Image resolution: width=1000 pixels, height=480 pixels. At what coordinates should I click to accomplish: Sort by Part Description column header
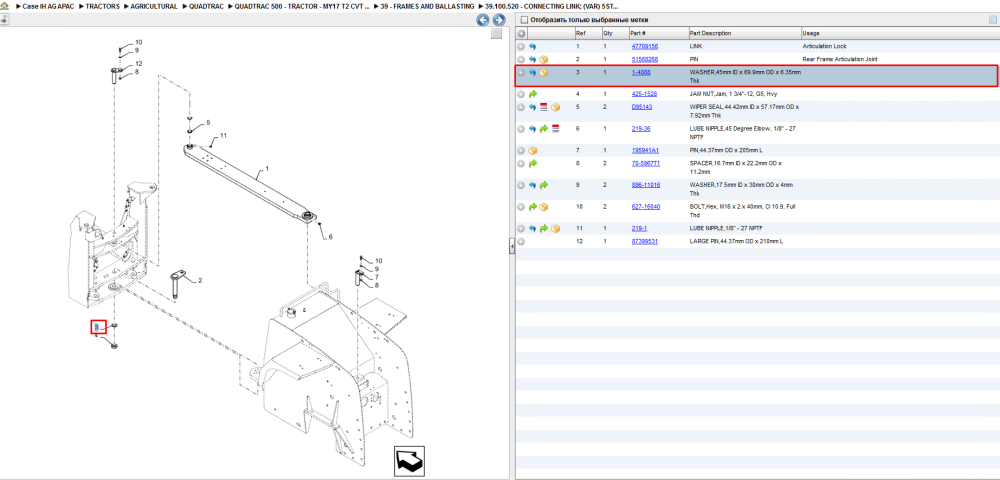pyautogui.click(x=744, y=33)
